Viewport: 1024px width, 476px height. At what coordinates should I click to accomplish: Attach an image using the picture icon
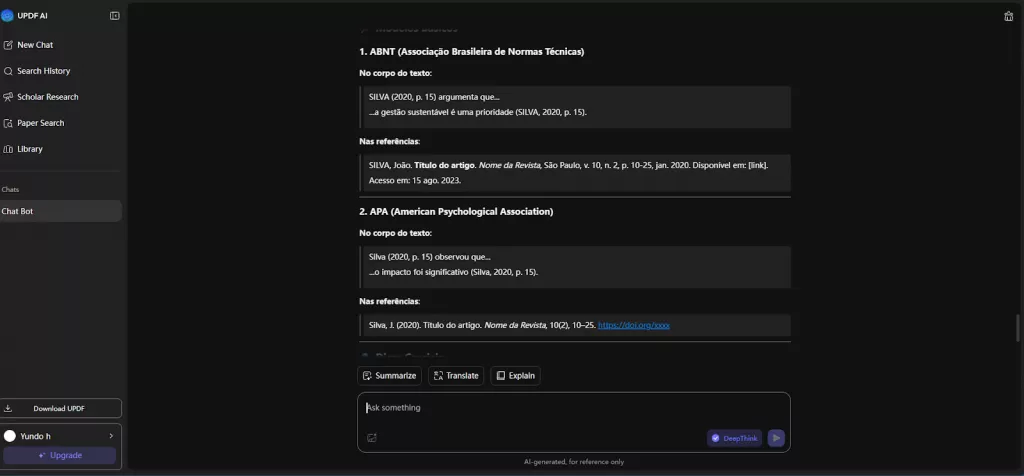pos(372,438)
